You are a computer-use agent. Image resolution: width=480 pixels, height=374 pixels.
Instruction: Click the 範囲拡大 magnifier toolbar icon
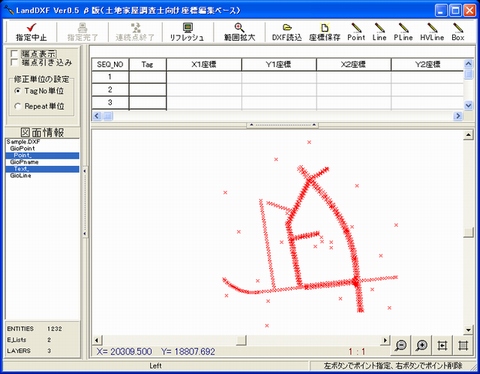pyautogui.click(x=239, y=27)
